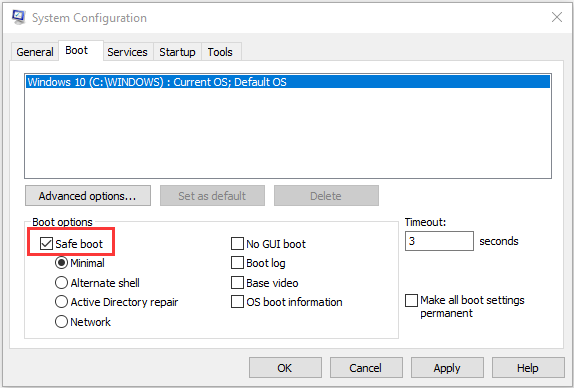This screenshot has height=388, width=574.
Task: Check Make all boot settings permanent
Action: coord(411,300)
